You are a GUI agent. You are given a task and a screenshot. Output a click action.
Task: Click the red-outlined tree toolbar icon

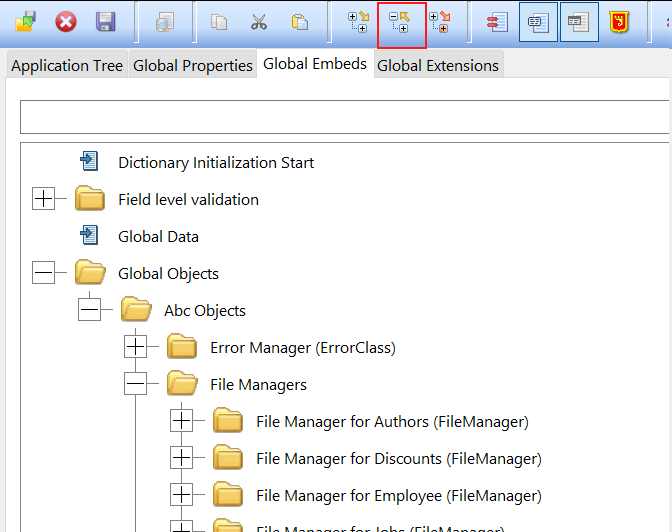tap(401, 24)
